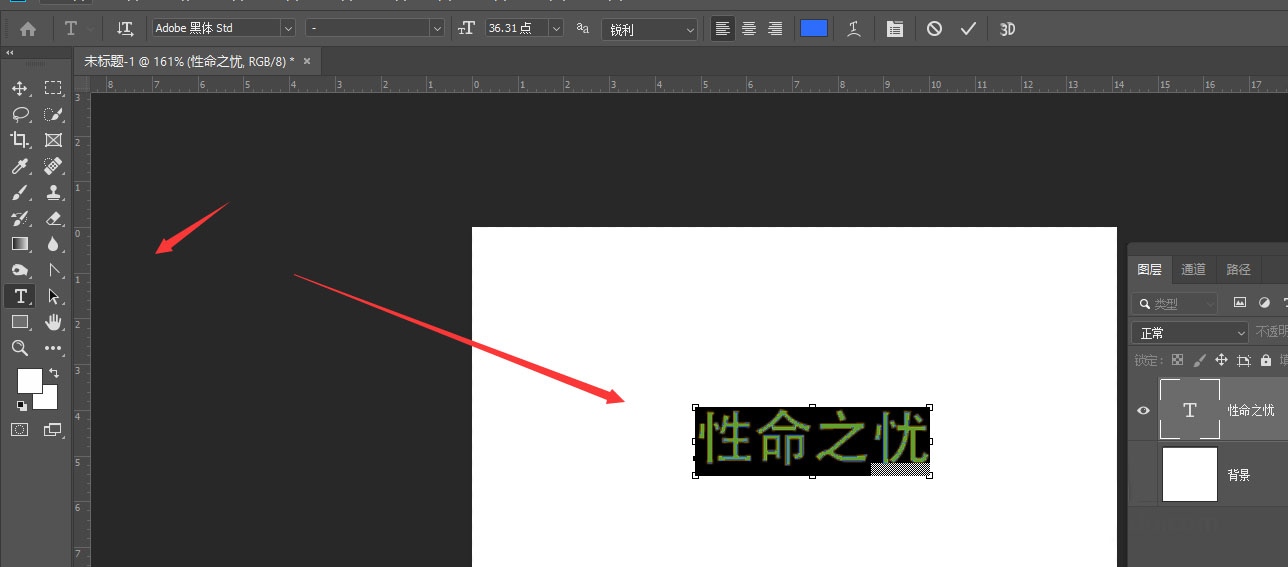Cancel the current text edits

(x=934, y=29)
